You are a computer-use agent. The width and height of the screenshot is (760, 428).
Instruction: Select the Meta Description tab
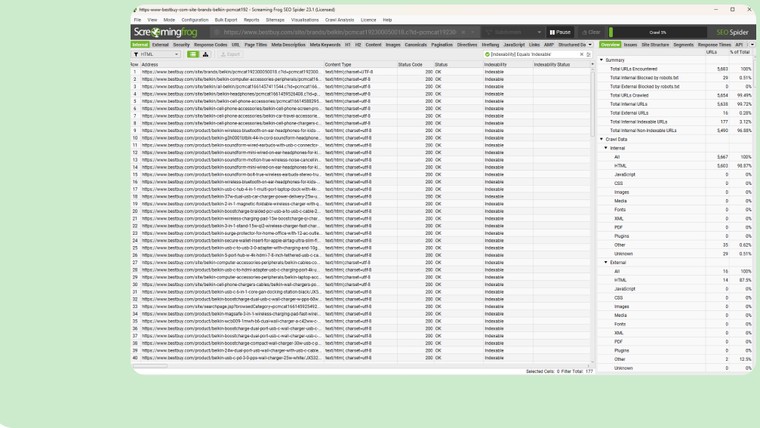pyautogui.click(x=288, y=45)
